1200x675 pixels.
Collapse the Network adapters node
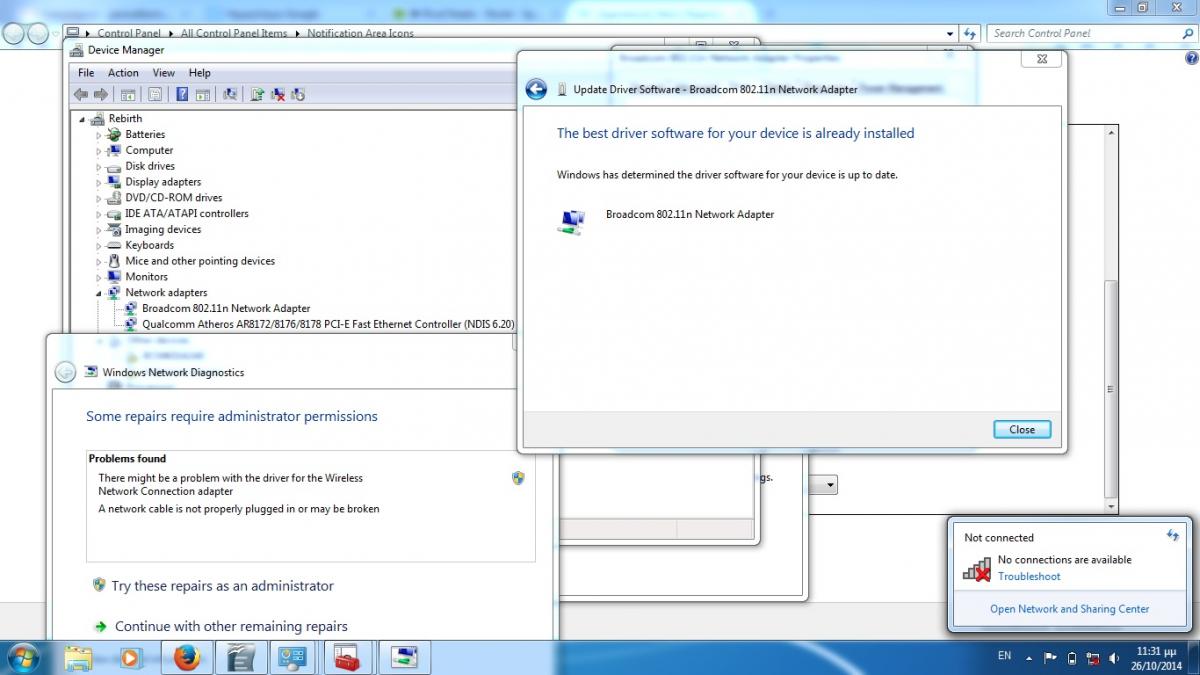(99, 293)
